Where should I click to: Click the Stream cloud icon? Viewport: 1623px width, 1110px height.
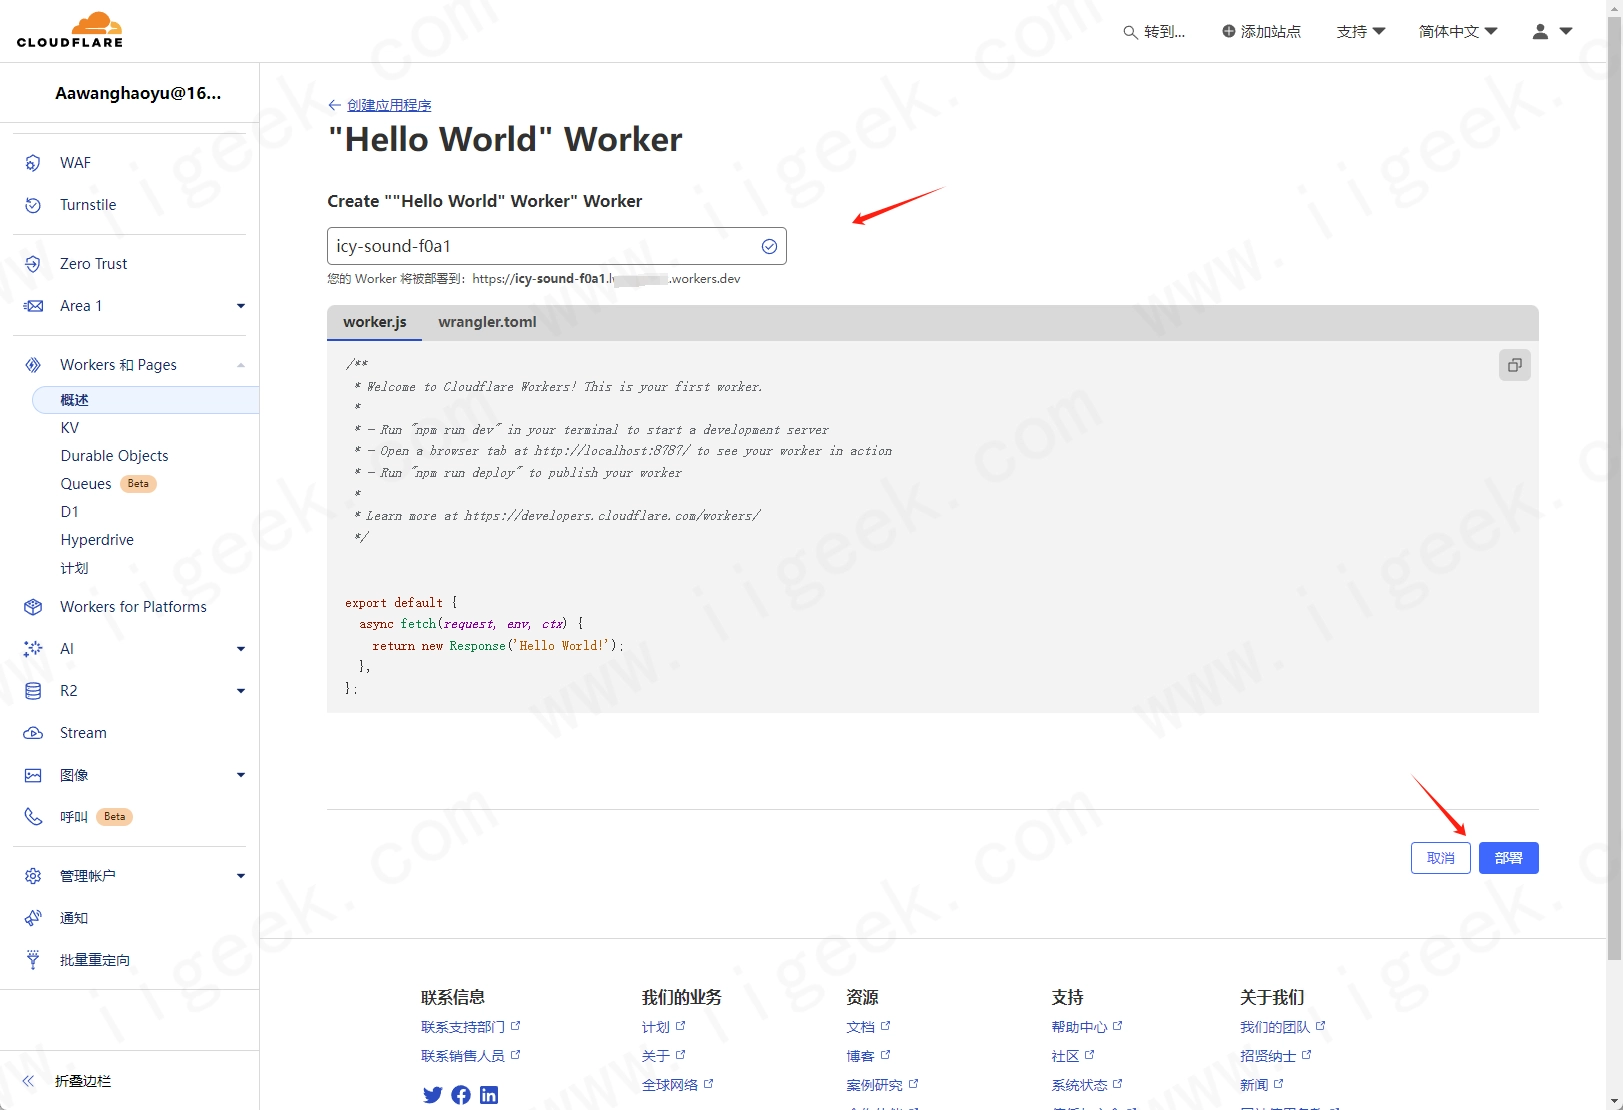(33, 733)
